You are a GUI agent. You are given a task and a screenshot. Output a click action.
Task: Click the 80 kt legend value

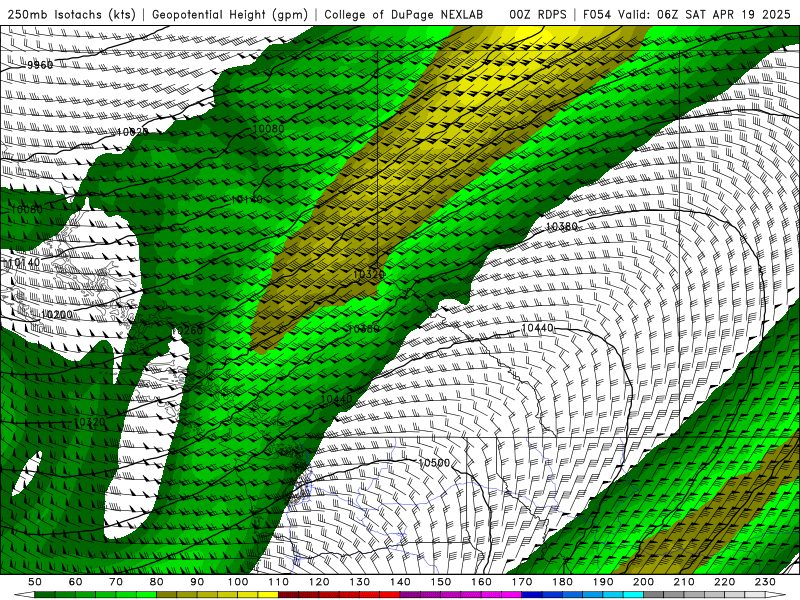click(157, 582)
